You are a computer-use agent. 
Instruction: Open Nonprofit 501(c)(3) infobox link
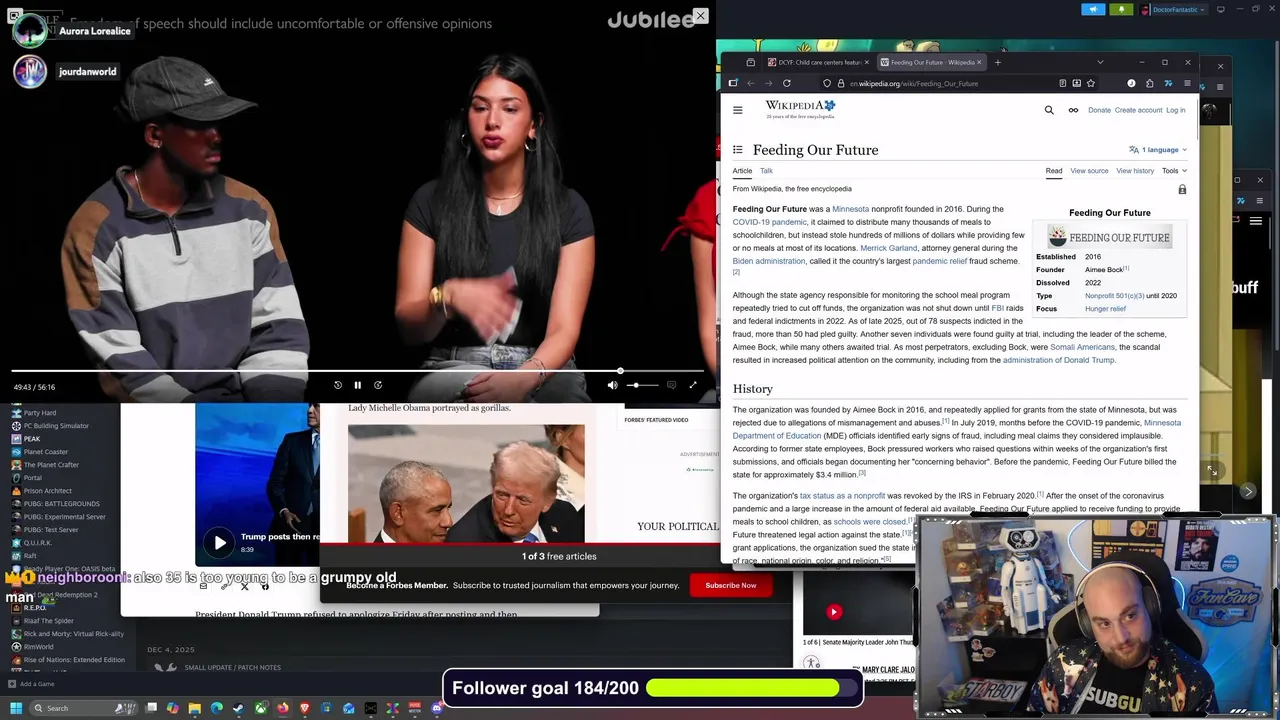click(1114, 296)
